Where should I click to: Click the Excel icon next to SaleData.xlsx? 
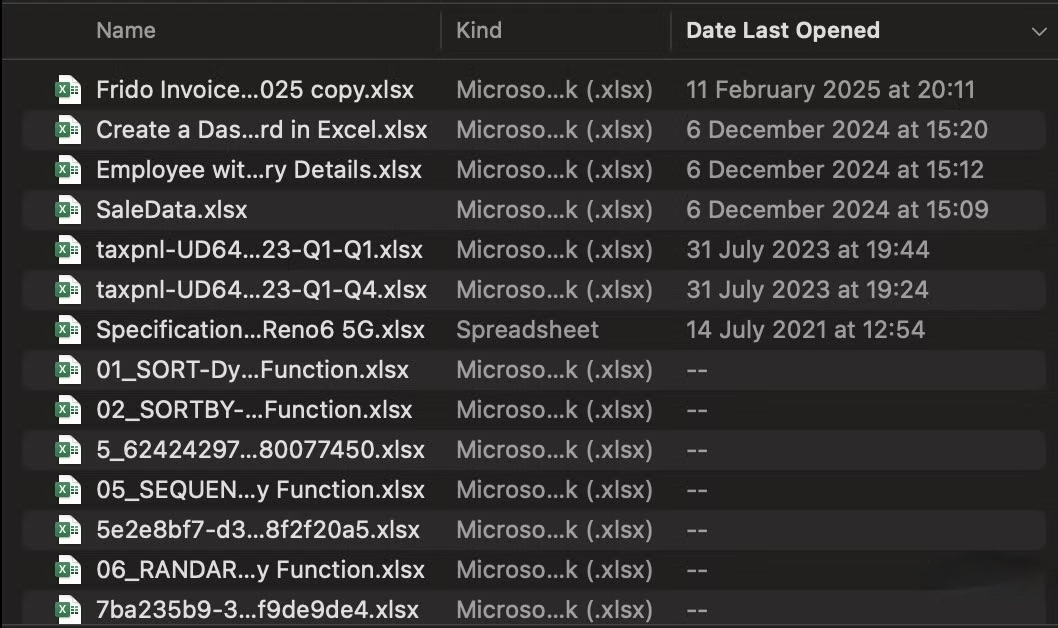coord(67,209)
